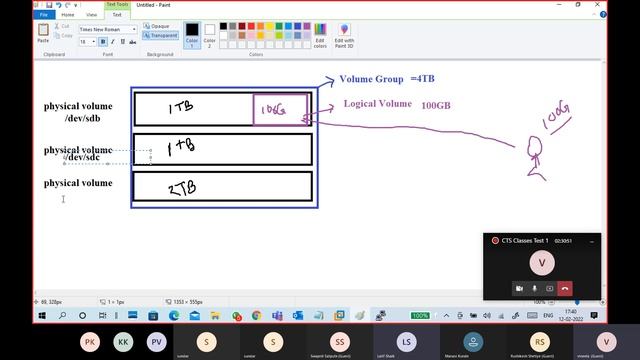Toggle Strikethrough formatting
Image resolution: width=640 pixels, height=360 pixels.
click(x=133, y=42)
